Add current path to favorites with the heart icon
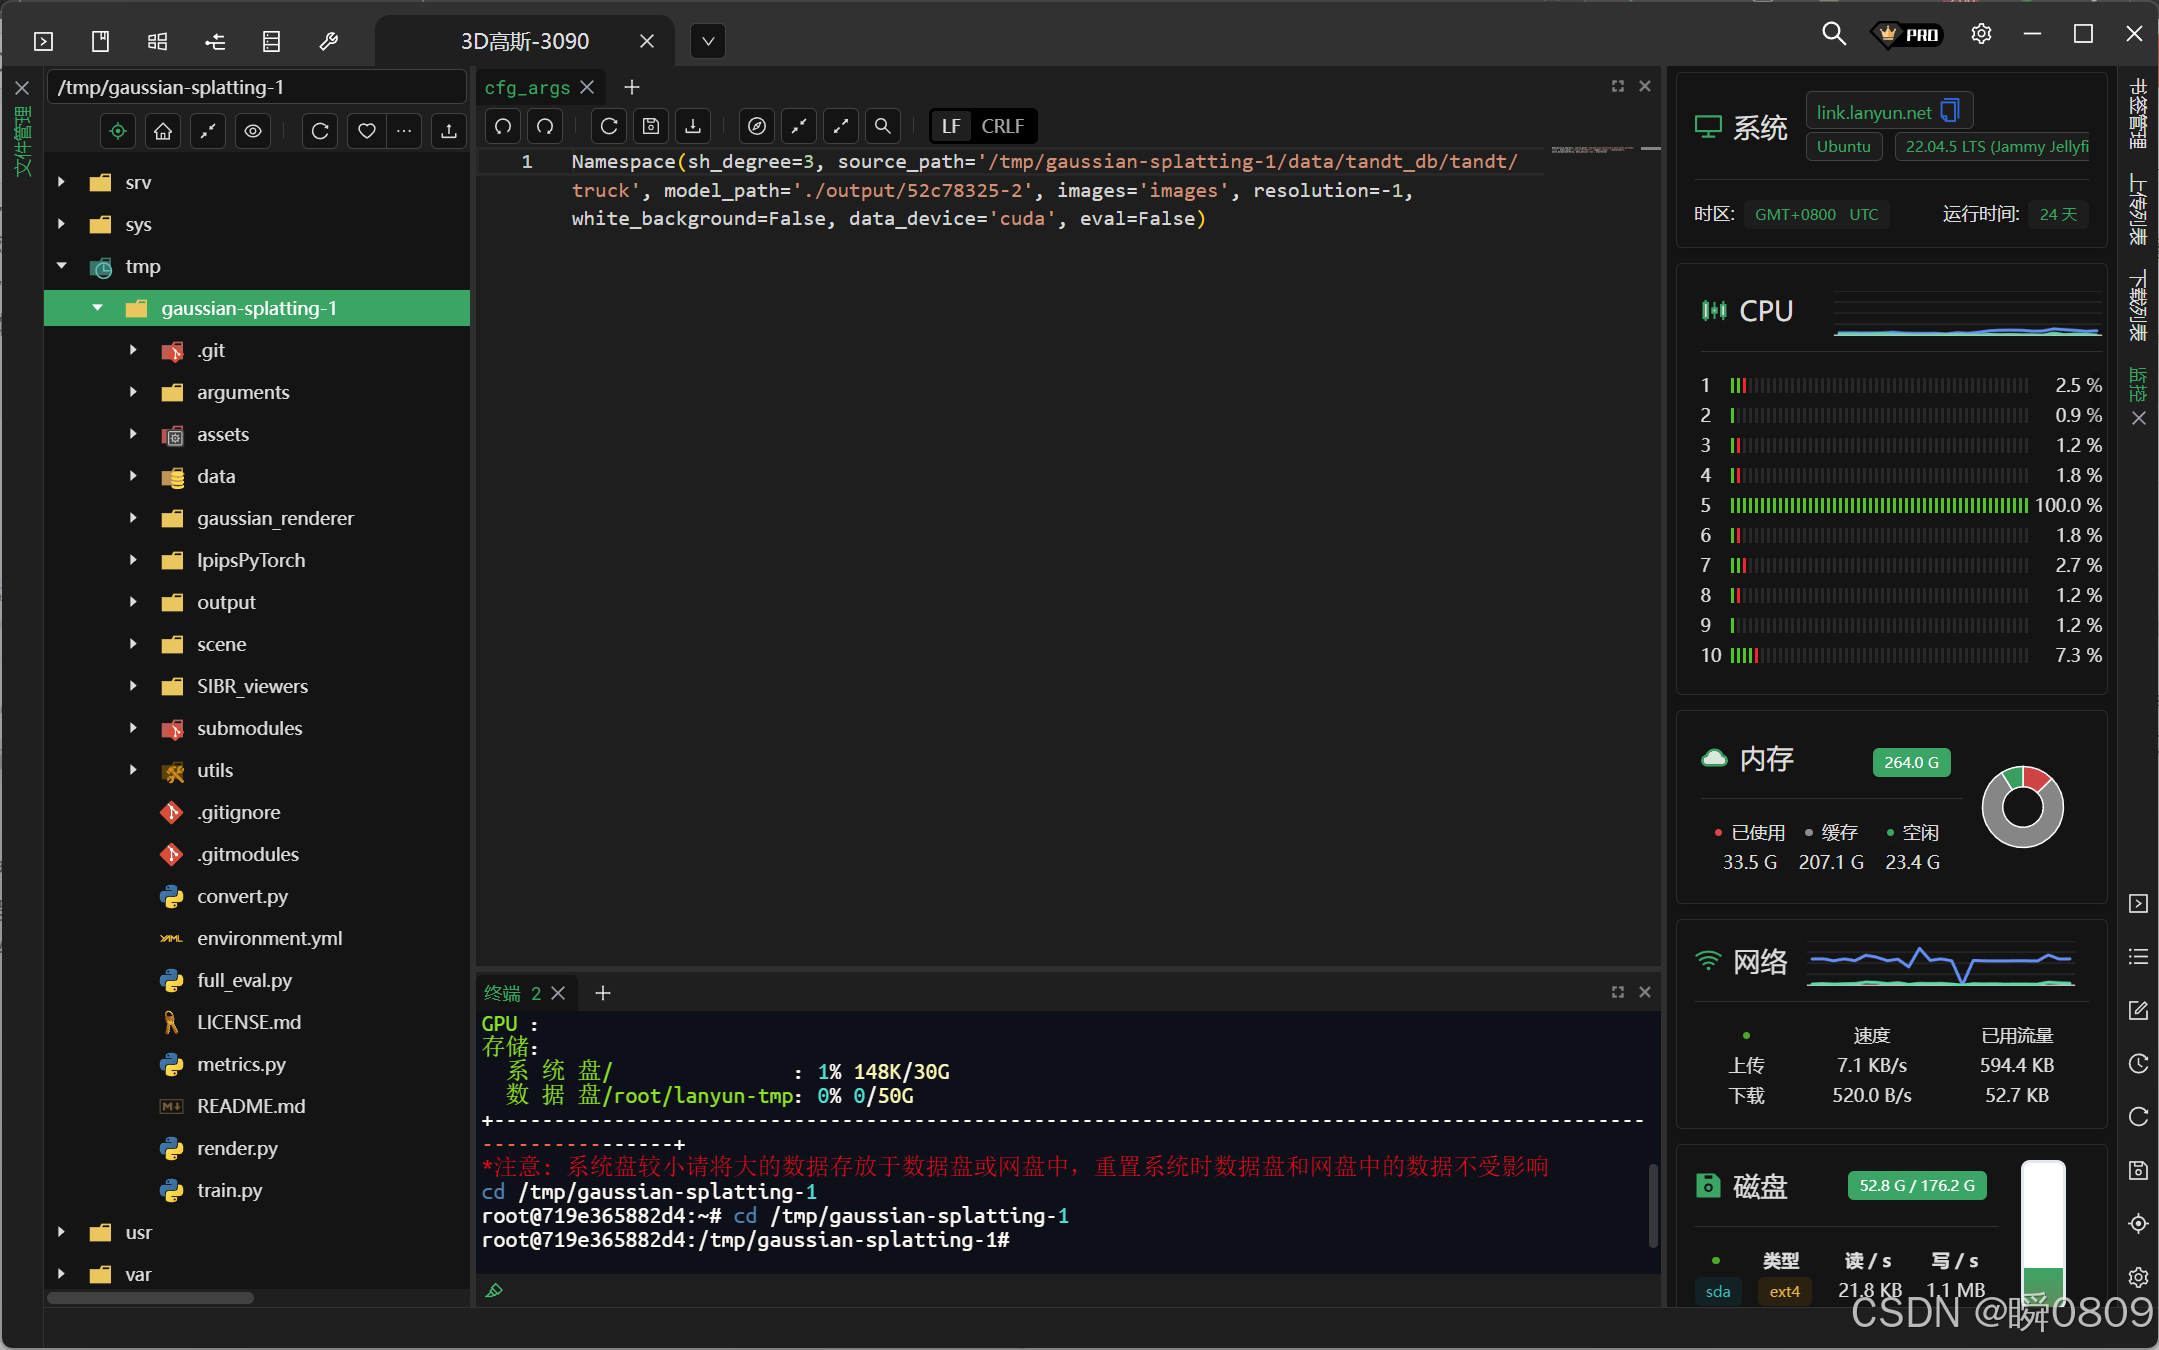Image resolution: width=2159 pixels, height=1350 pixels. coord(367,131)
